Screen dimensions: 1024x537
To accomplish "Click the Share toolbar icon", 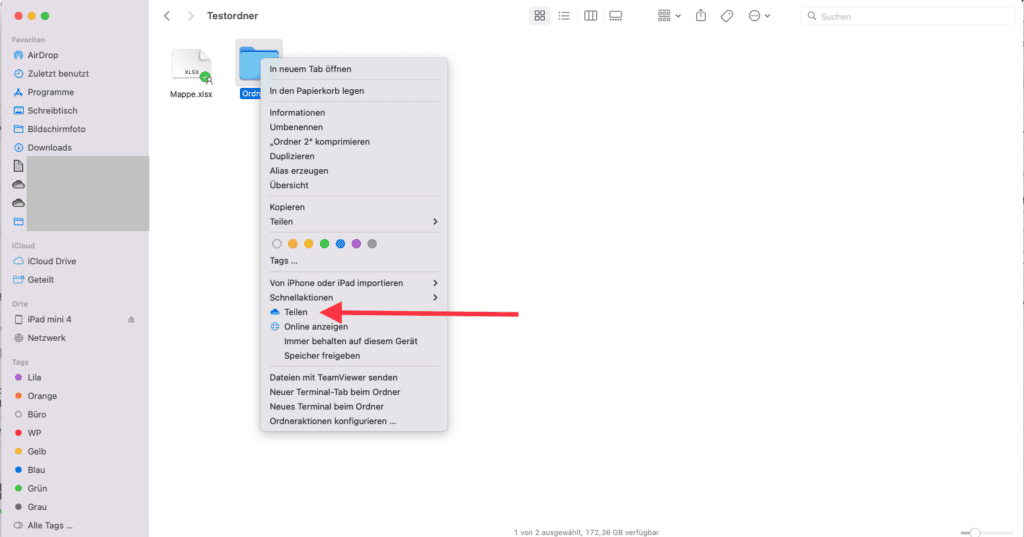I will click(x=701, y=16).
